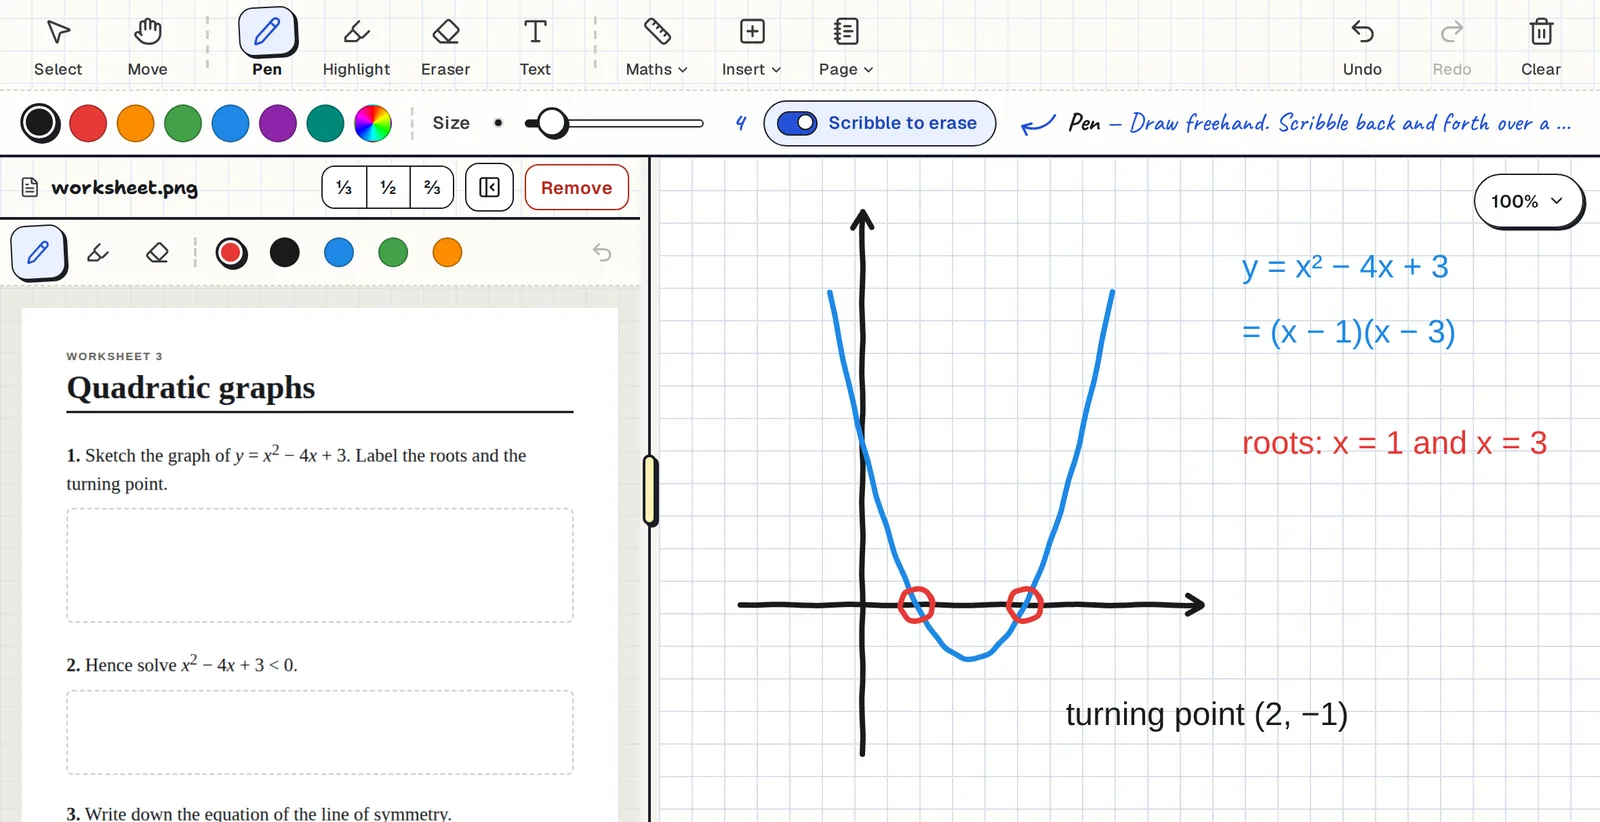This screenshot has width=1600, height=822.
Task: Choose the Select arrow tool
Action: tap(58, 45)
